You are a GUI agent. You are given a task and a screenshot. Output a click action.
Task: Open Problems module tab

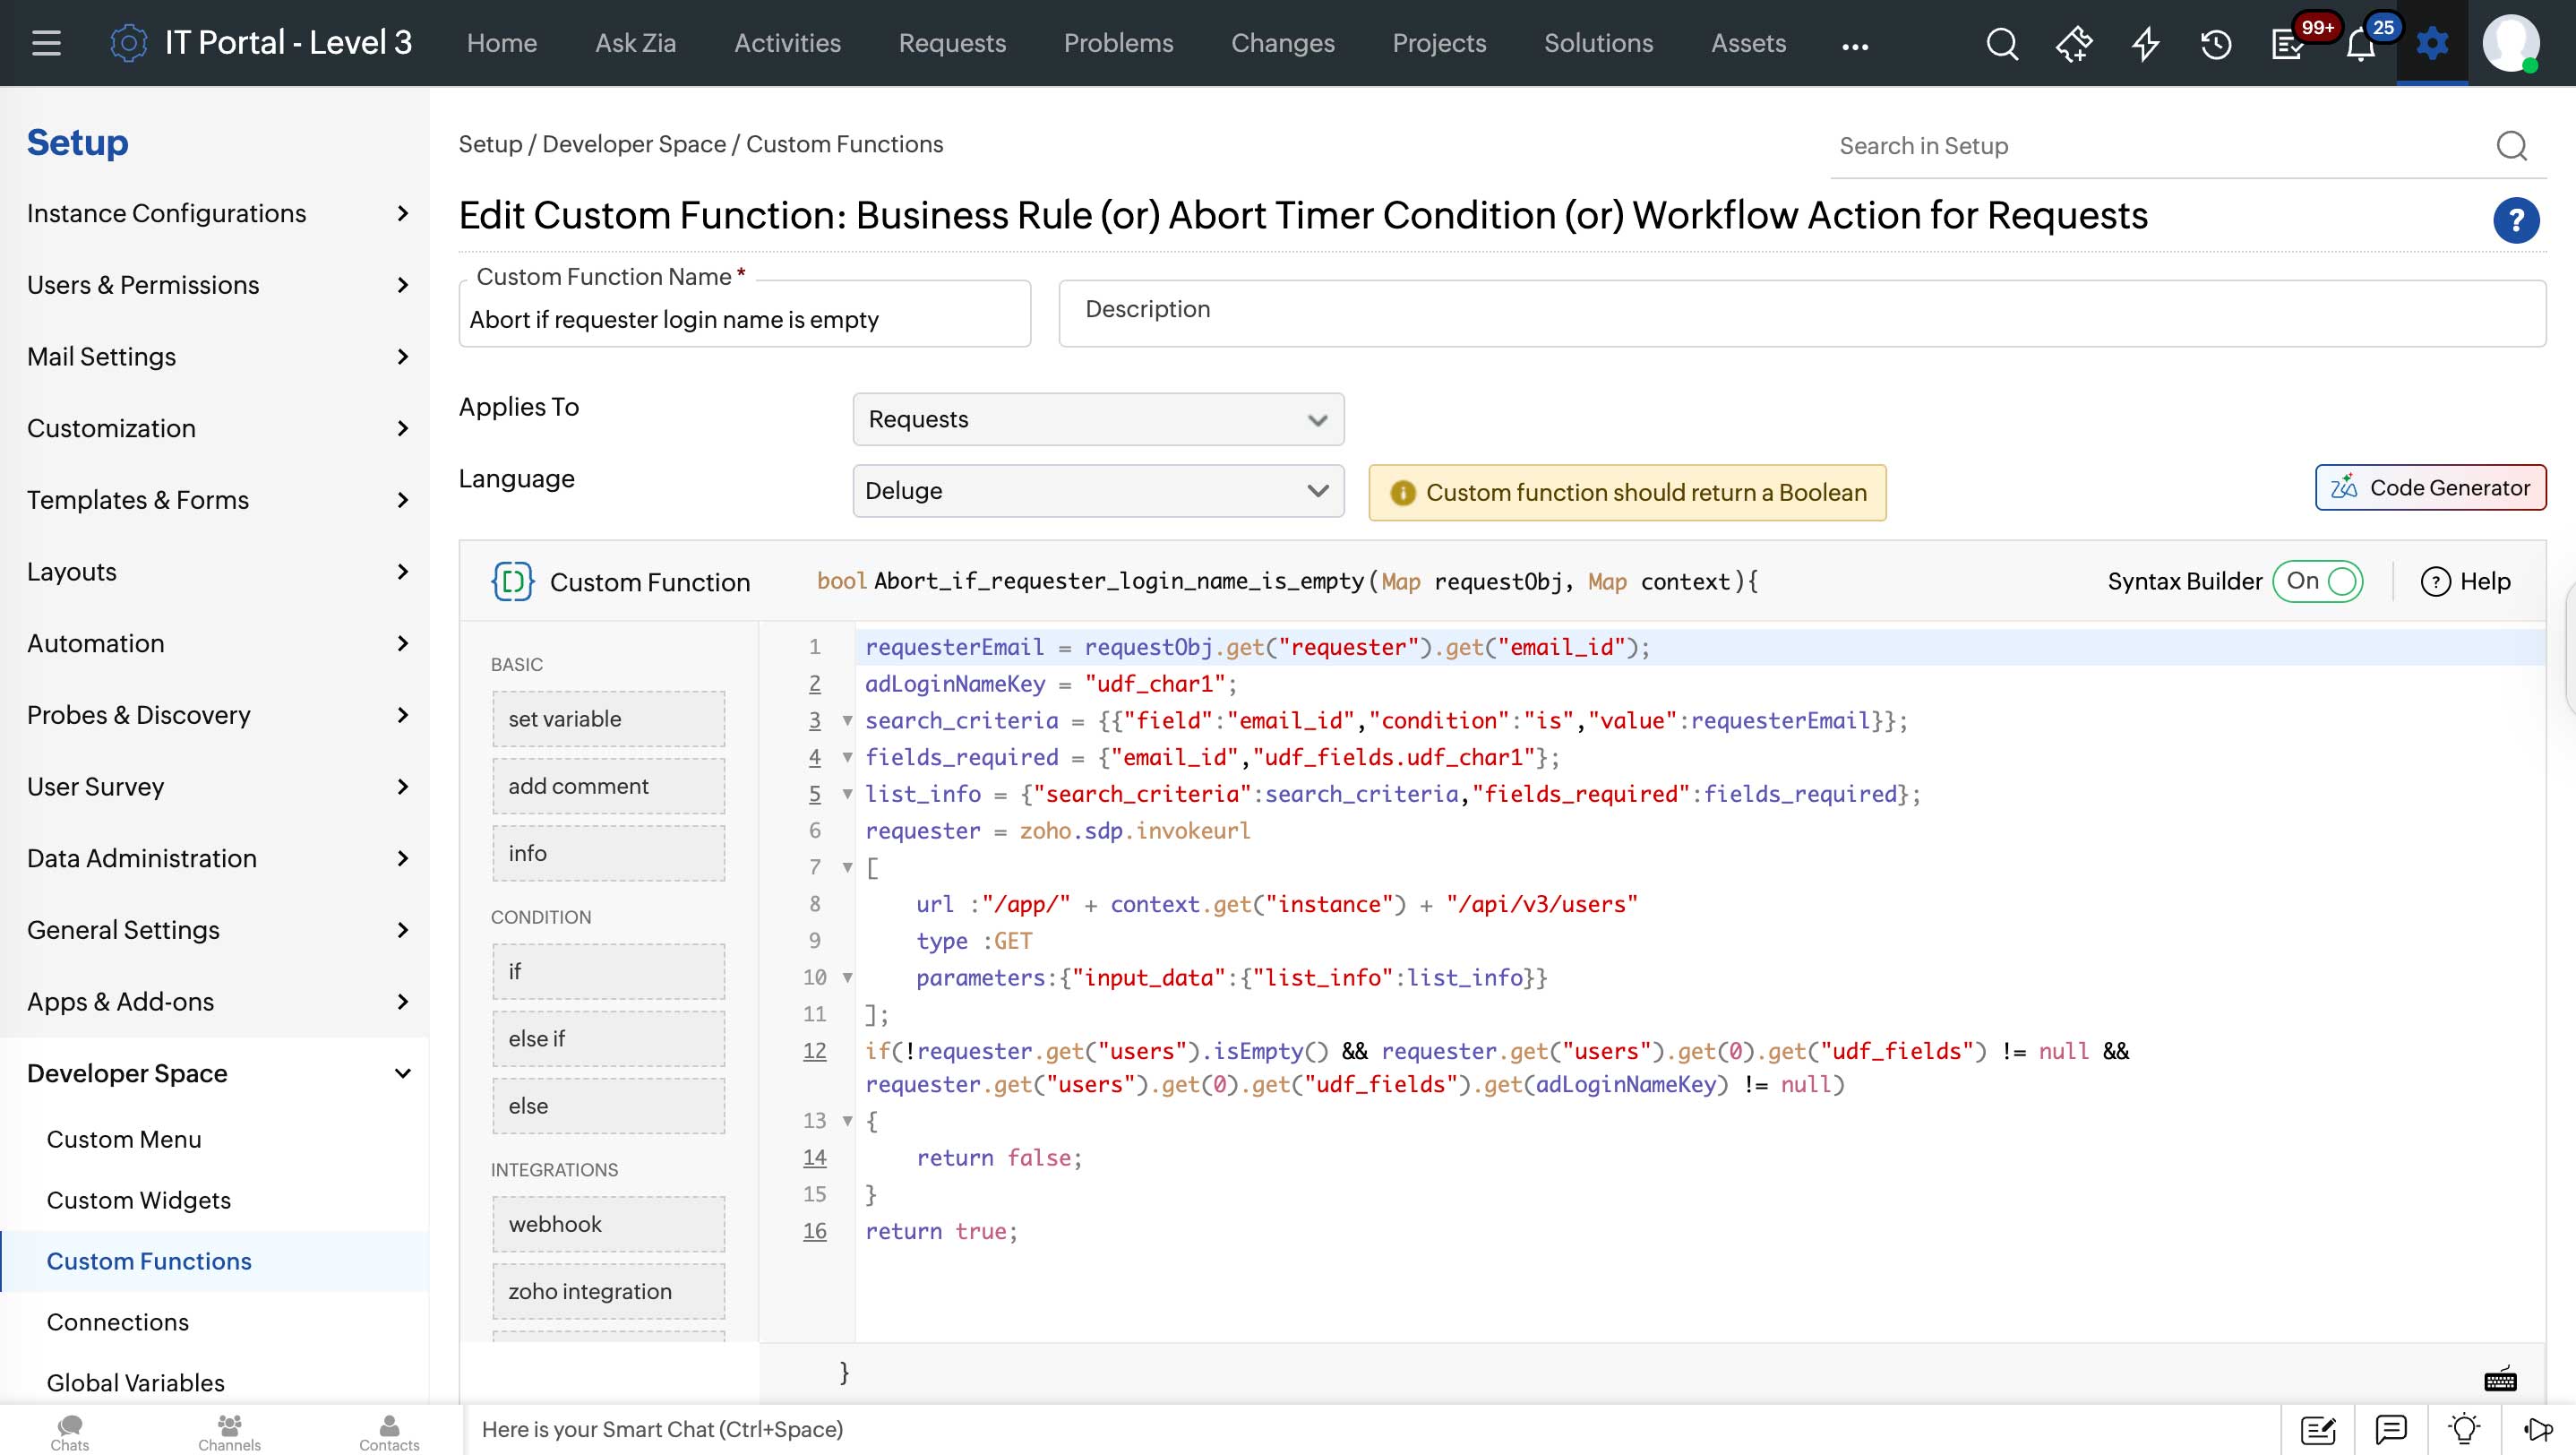pyautogui.click(x=1118, y=43)
